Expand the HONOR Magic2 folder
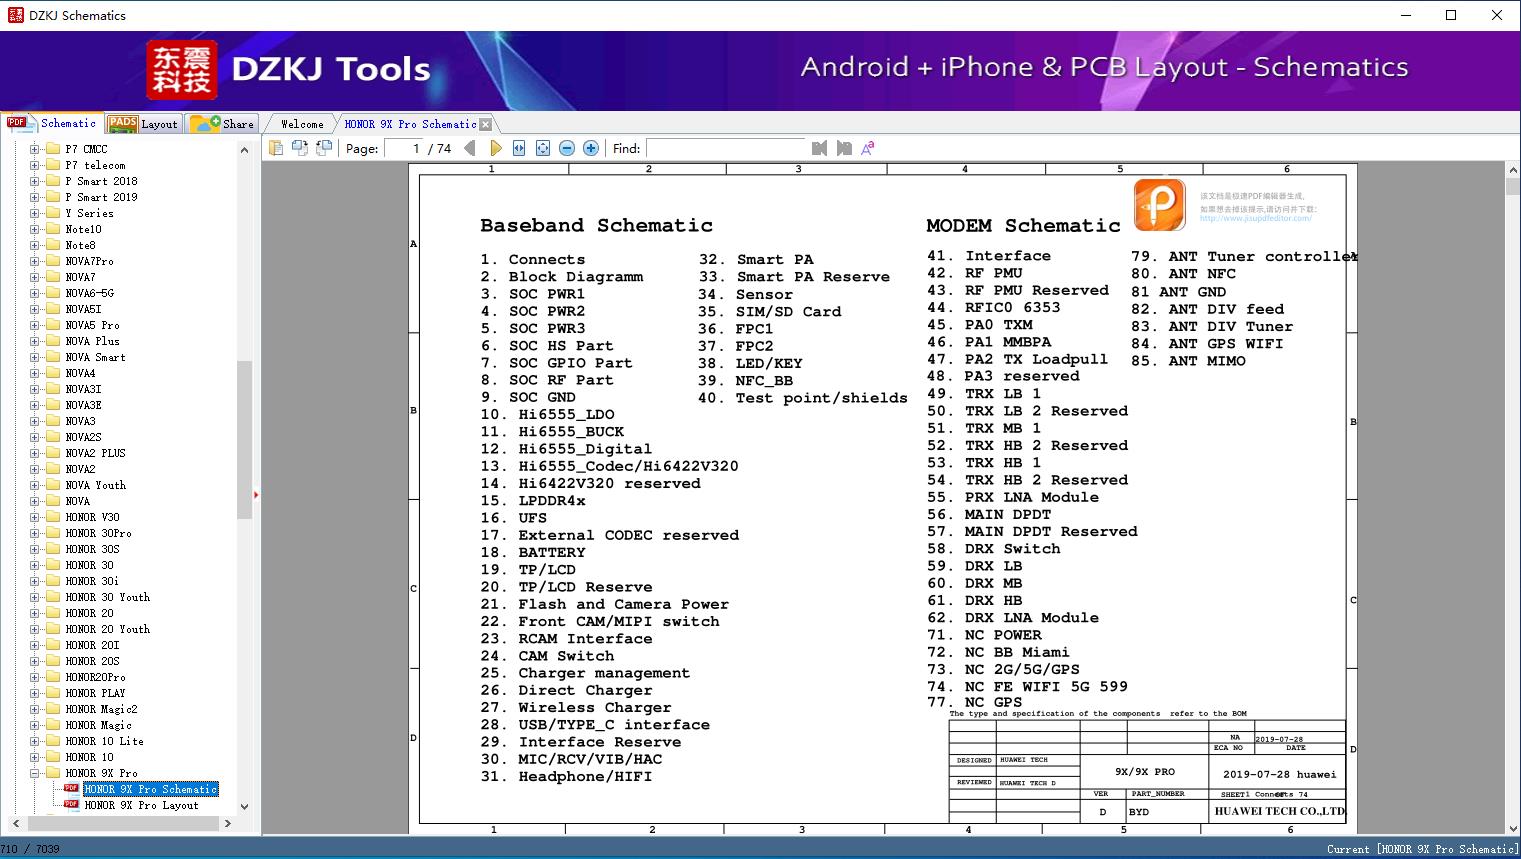This screenshot has width=1521, height=859. click(x=35, y=709)
